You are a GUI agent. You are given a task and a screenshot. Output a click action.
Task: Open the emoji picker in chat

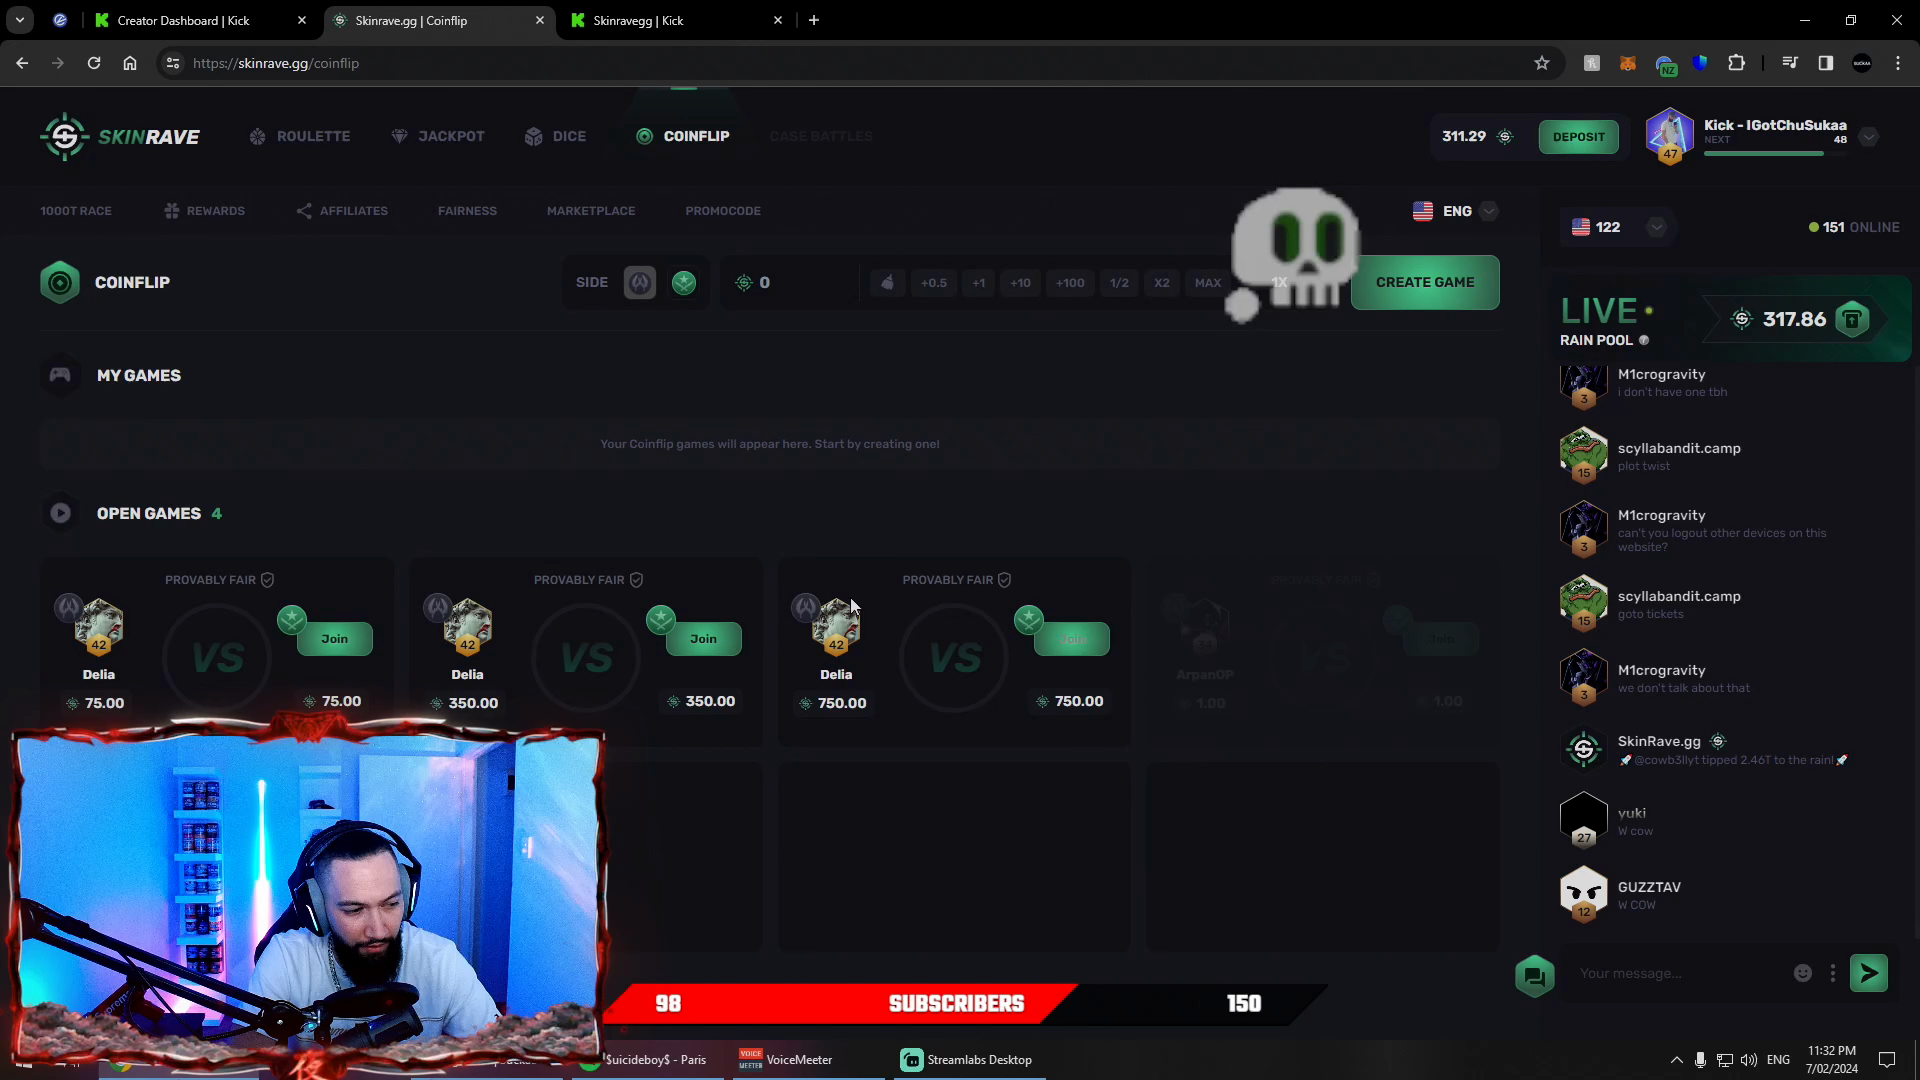point(1803,974)
